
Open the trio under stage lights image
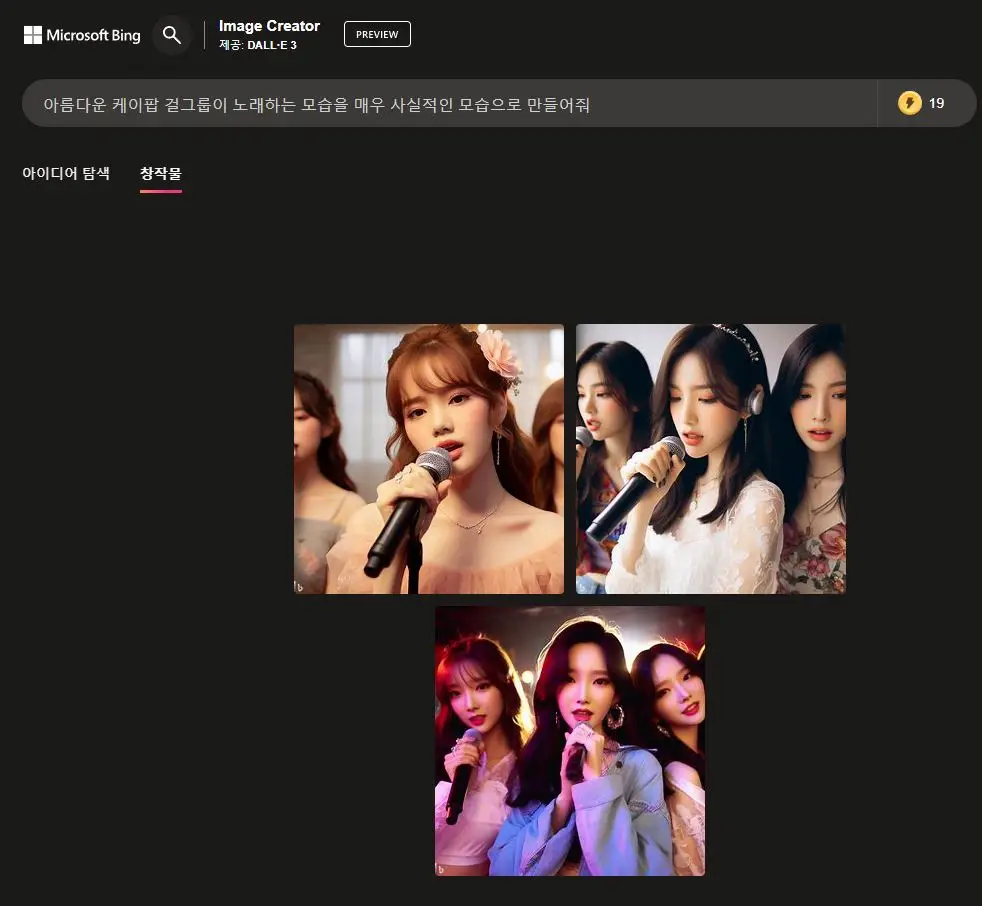(x=569, y=740)
